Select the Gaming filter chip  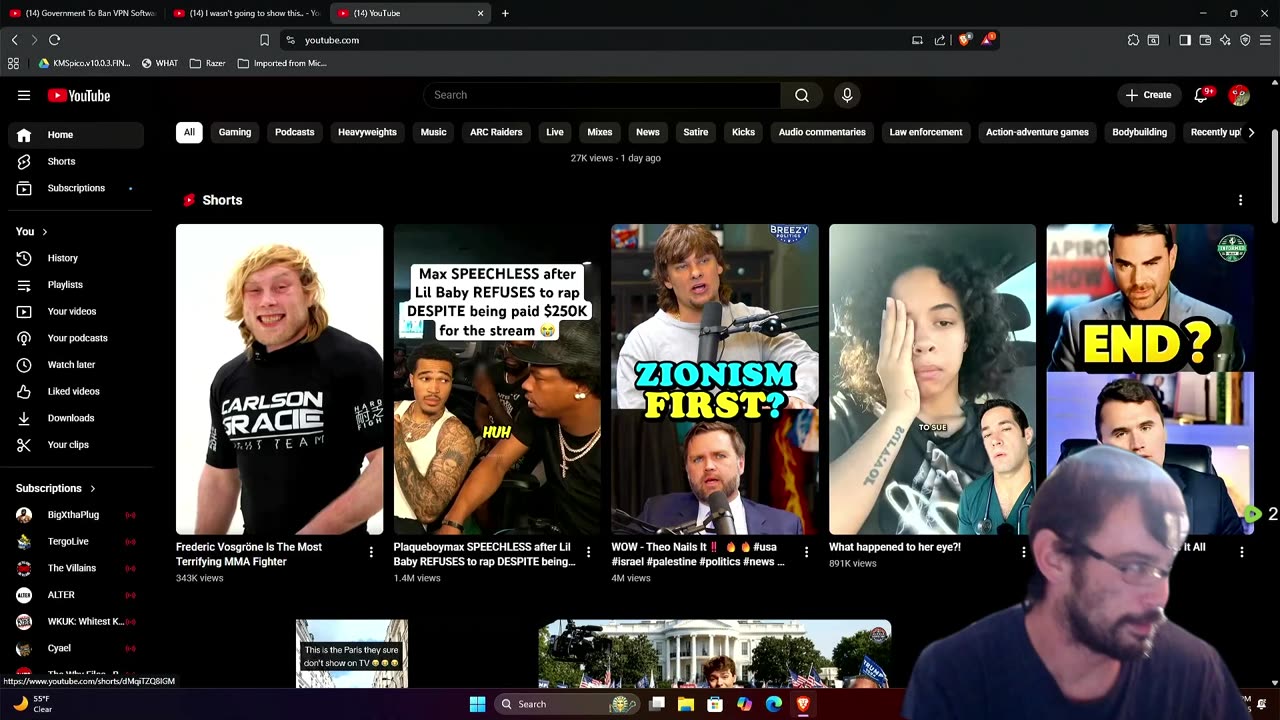click(x=235, y=132)
